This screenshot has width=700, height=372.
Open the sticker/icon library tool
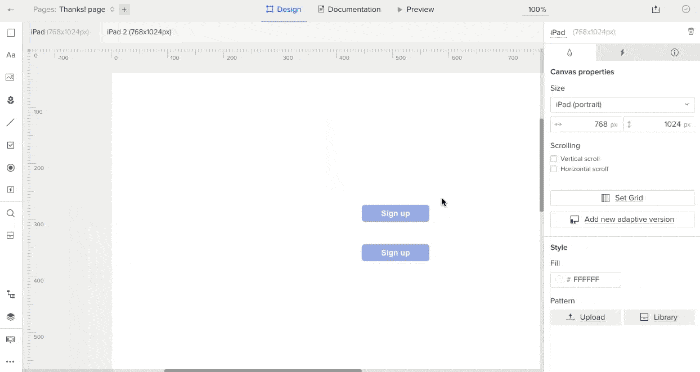pos(11,100)
